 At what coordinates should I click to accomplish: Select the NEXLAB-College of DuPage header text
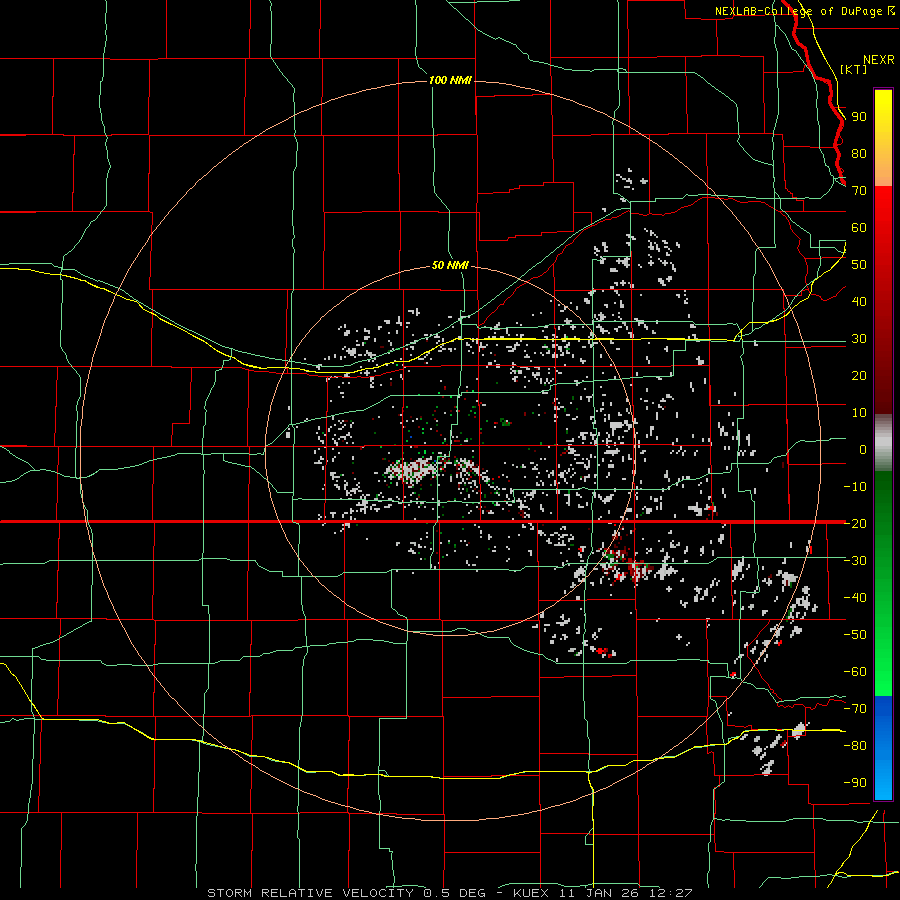pos(805,11)
